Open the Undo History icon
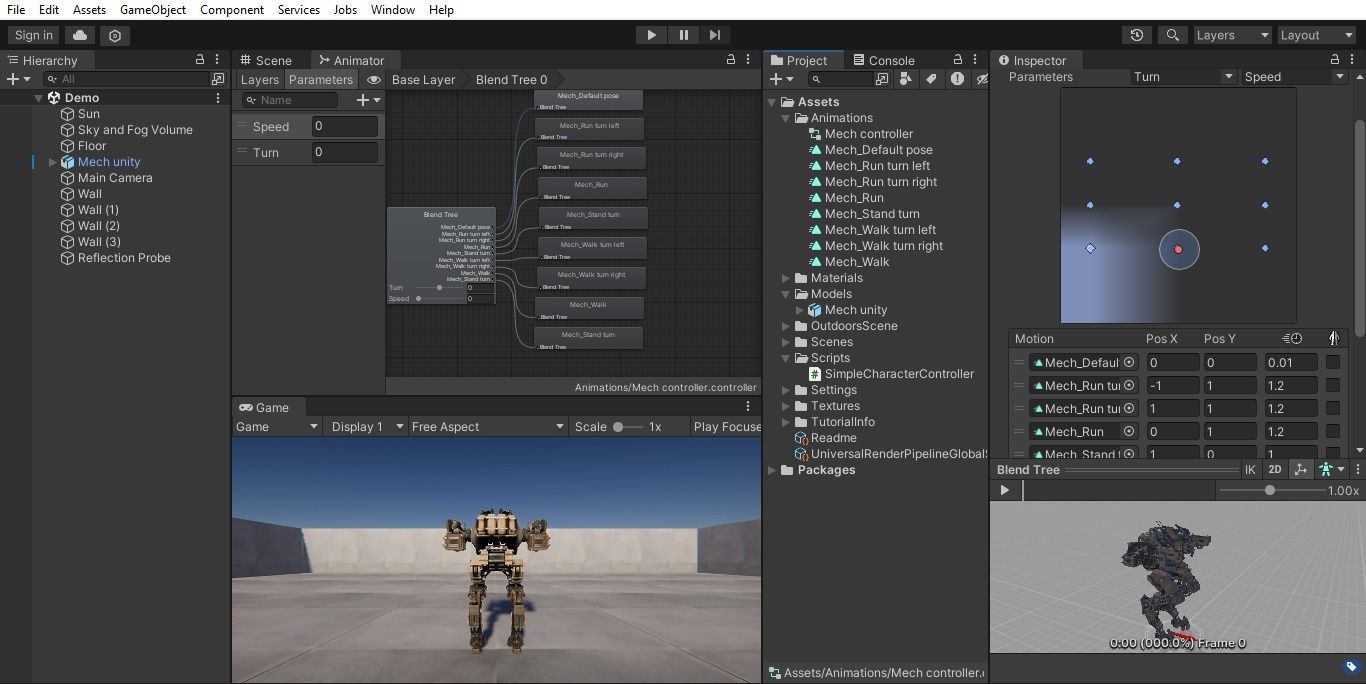 click(1137, 35)
